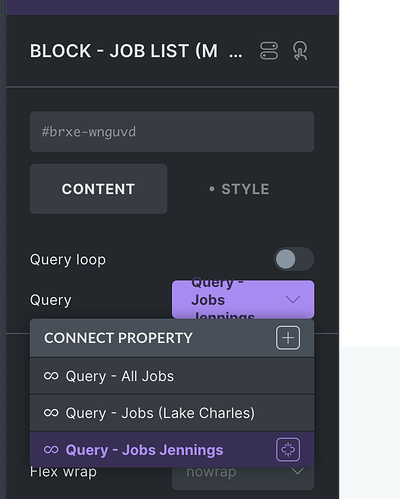The image size is (400, 499).
Task: Click the chevron in the Query dropdown
Action: click(293, 299)
